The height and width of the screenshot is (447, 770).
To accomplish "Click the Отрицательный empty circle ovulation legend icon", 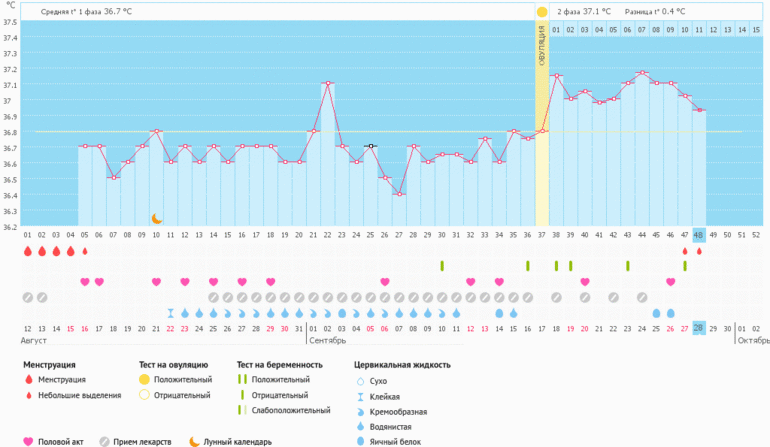I will tap(144, 395).
